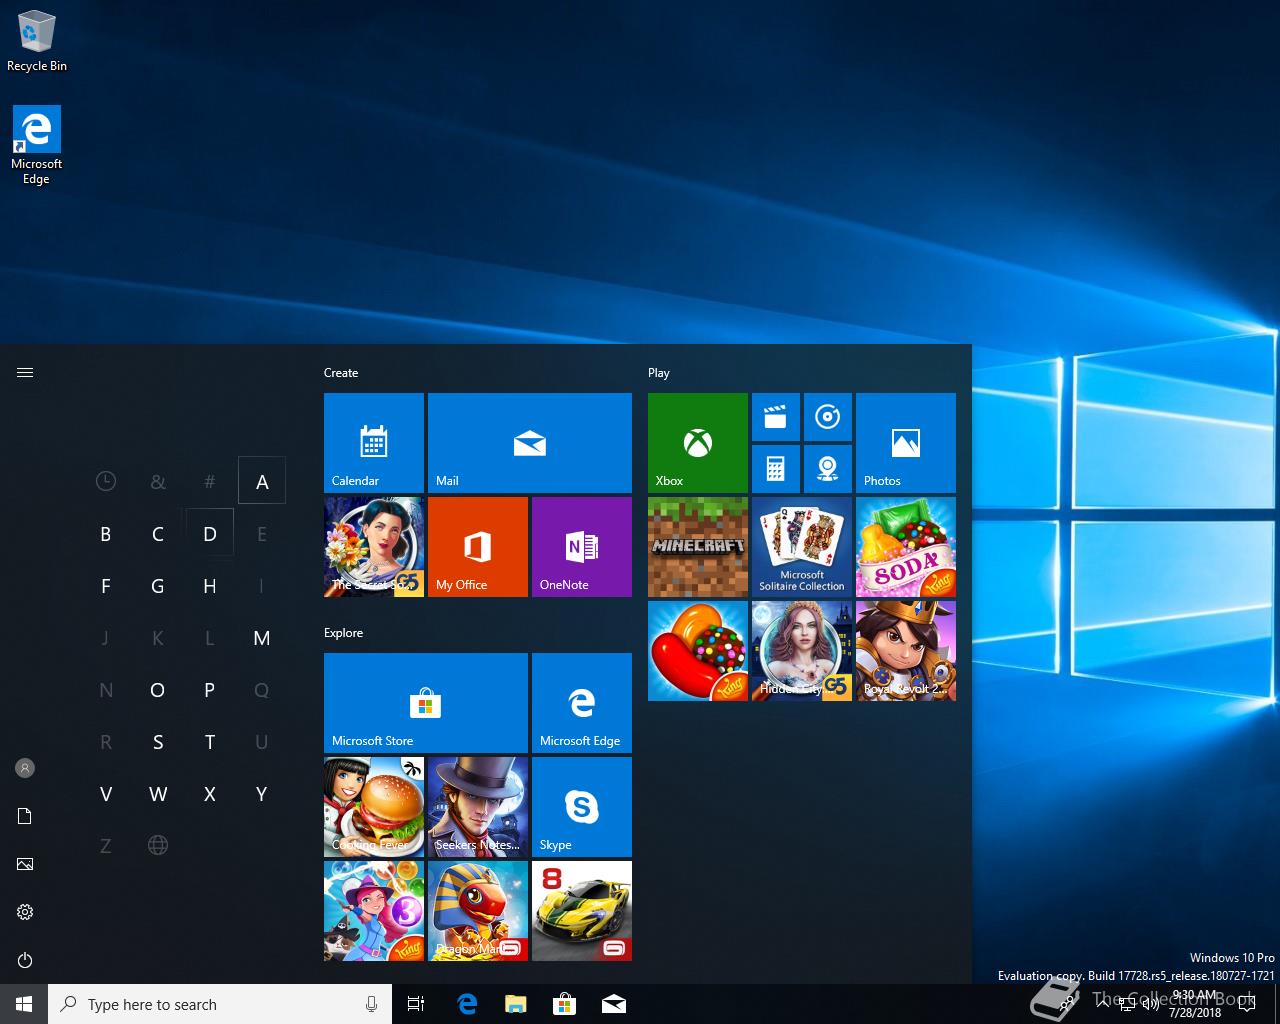Open the Candy Crush Saga tile
Viewport: 1280px width, 1024px height.
point(698,651)
